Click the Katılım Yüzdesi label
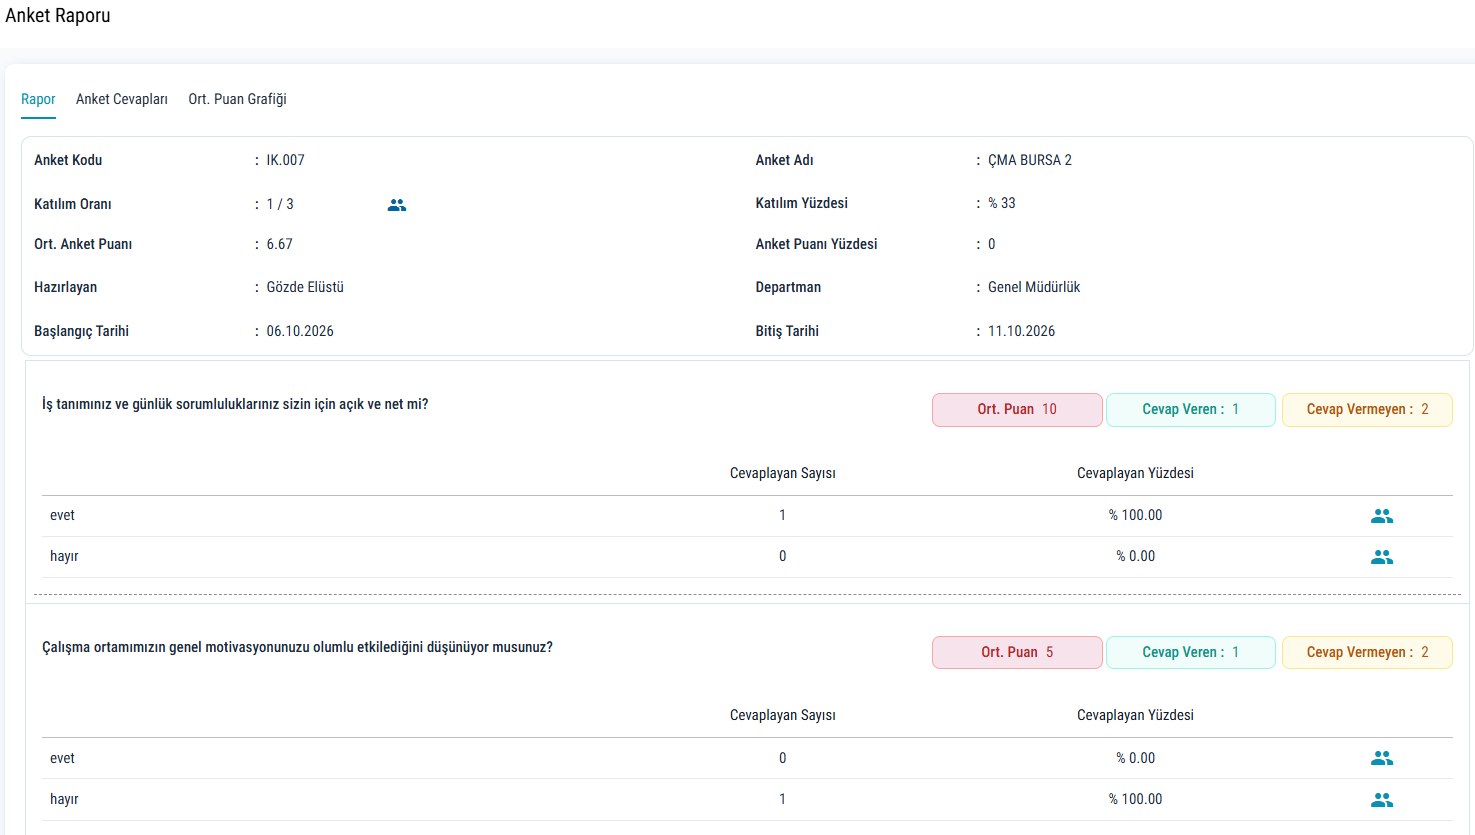The height and width of the screenshot is (835, 1475). [x=801, y=203]
